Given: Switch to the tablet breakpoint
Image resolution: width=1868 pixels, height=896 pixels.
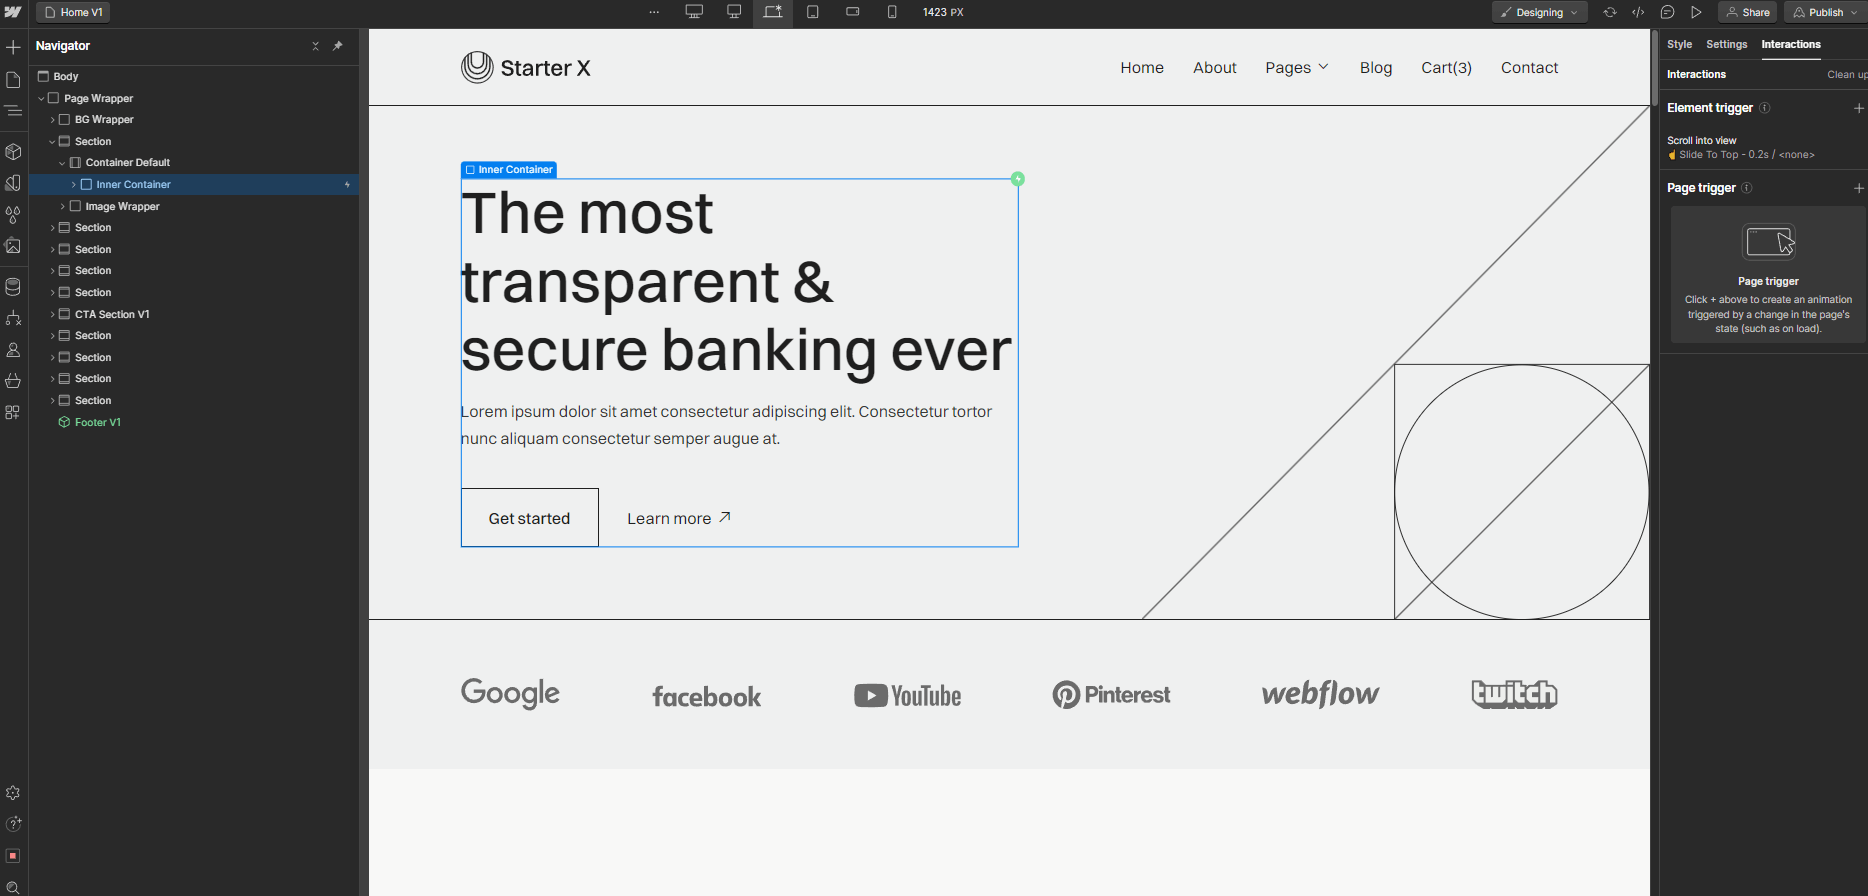Looking at the screenshot, I should tap(813, 12).
